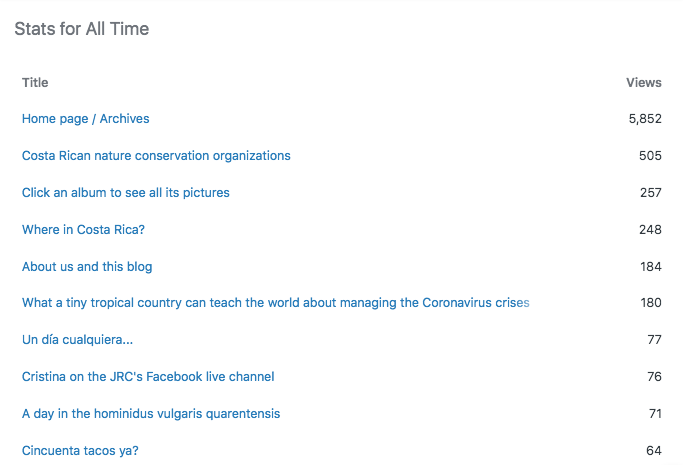Open the Where in Costa Rica? page
The image size is (683, 465).
[83, 229]
